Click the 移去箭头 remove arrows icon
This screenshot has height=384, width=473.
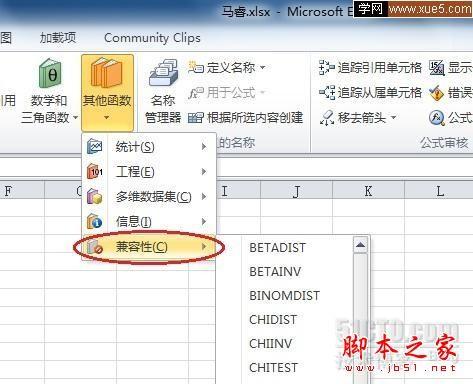pos(327,118)
